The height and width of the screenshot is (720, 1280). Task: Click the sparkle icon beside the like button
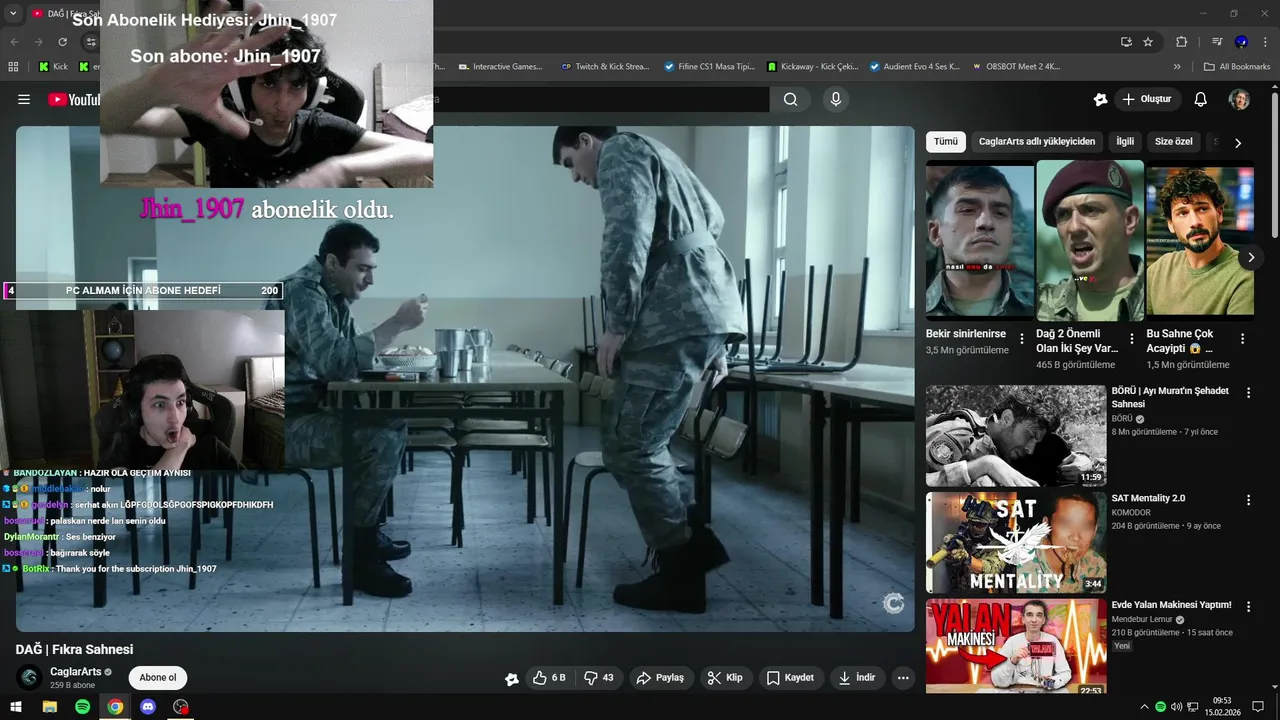point(512,679)
